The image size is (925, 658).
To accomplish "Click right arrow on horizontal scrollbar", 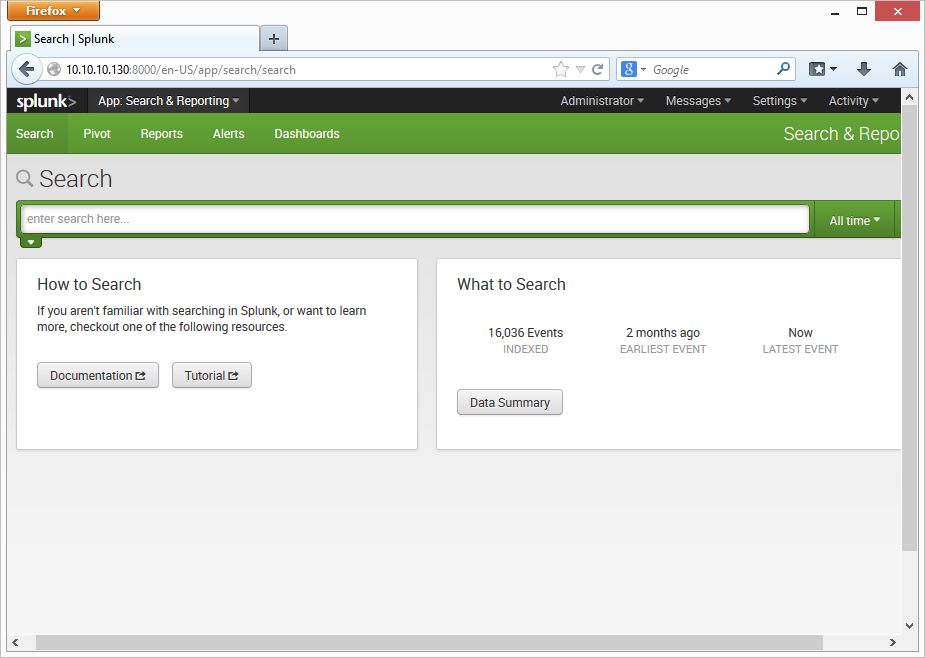I will pyautogui.click(x=893, y=642).
